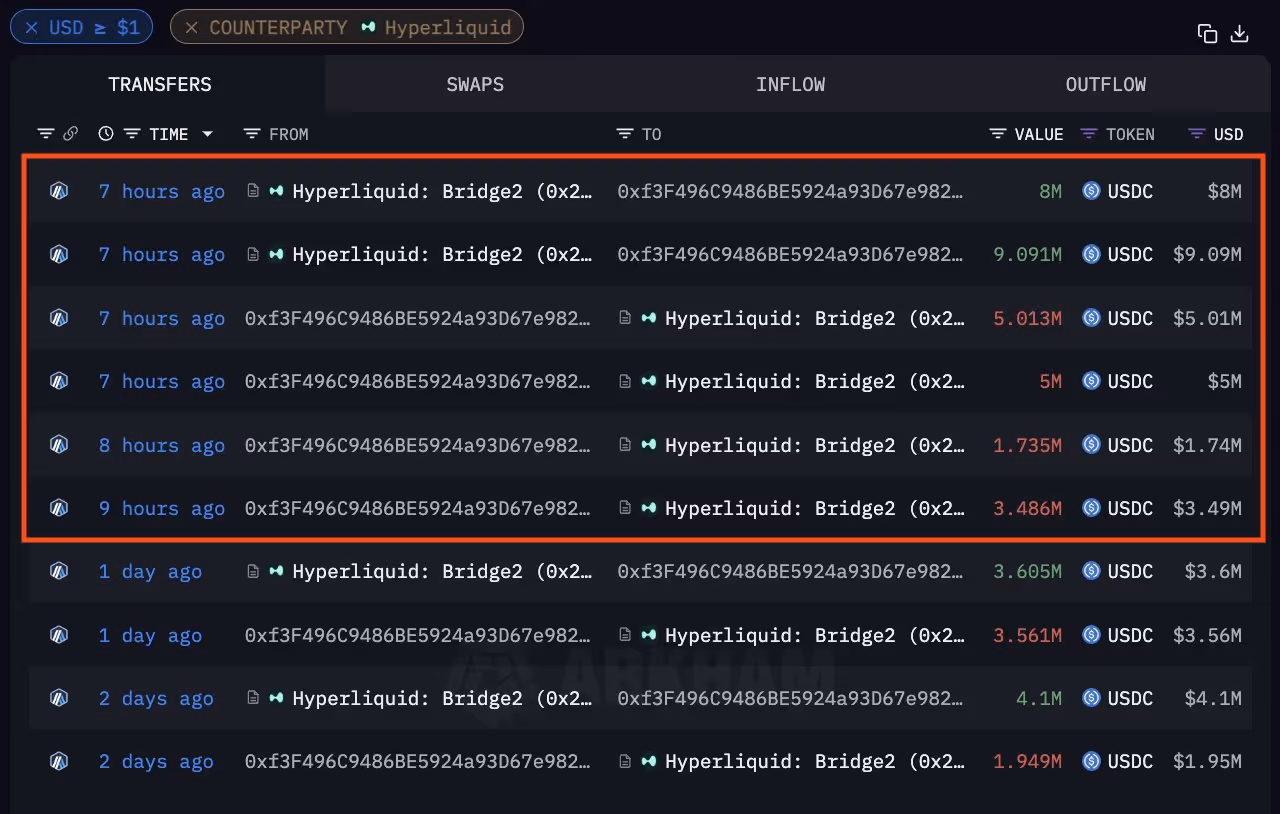Switch to the OUTFLOW tab
The image size is (1280, 814).
1105,85
